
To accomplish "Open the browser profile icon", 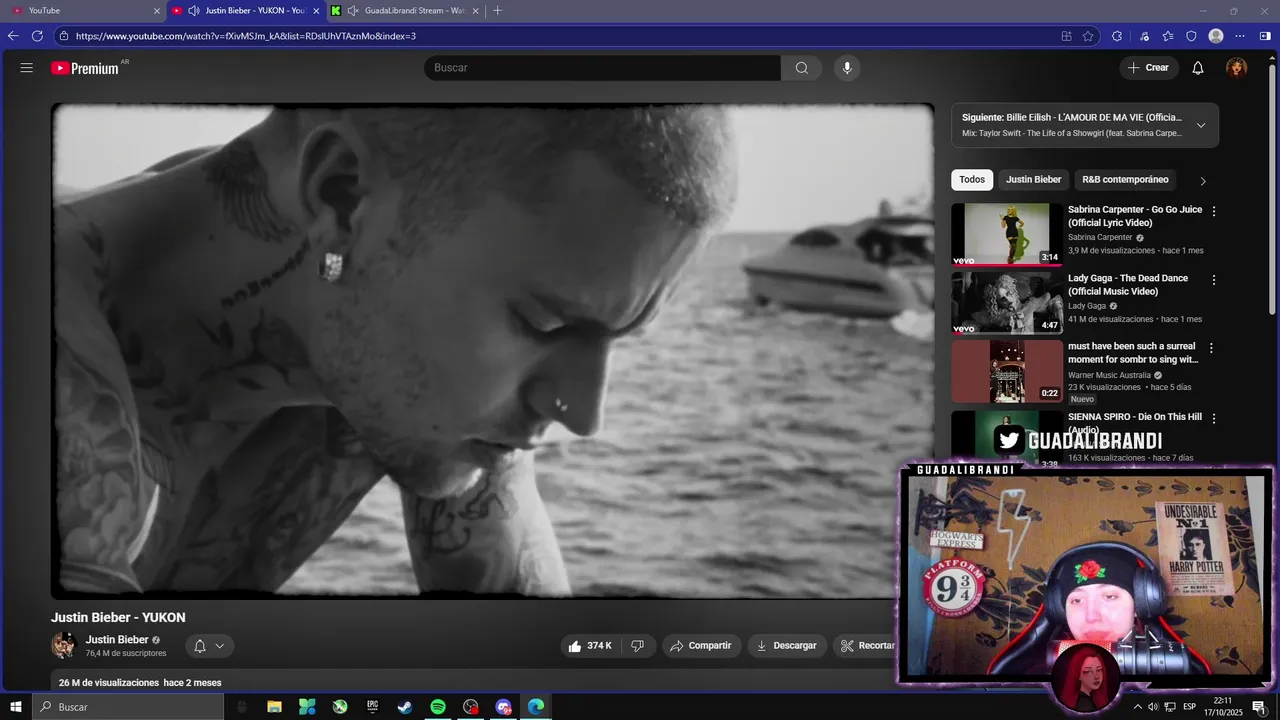I will (1216, 36).
